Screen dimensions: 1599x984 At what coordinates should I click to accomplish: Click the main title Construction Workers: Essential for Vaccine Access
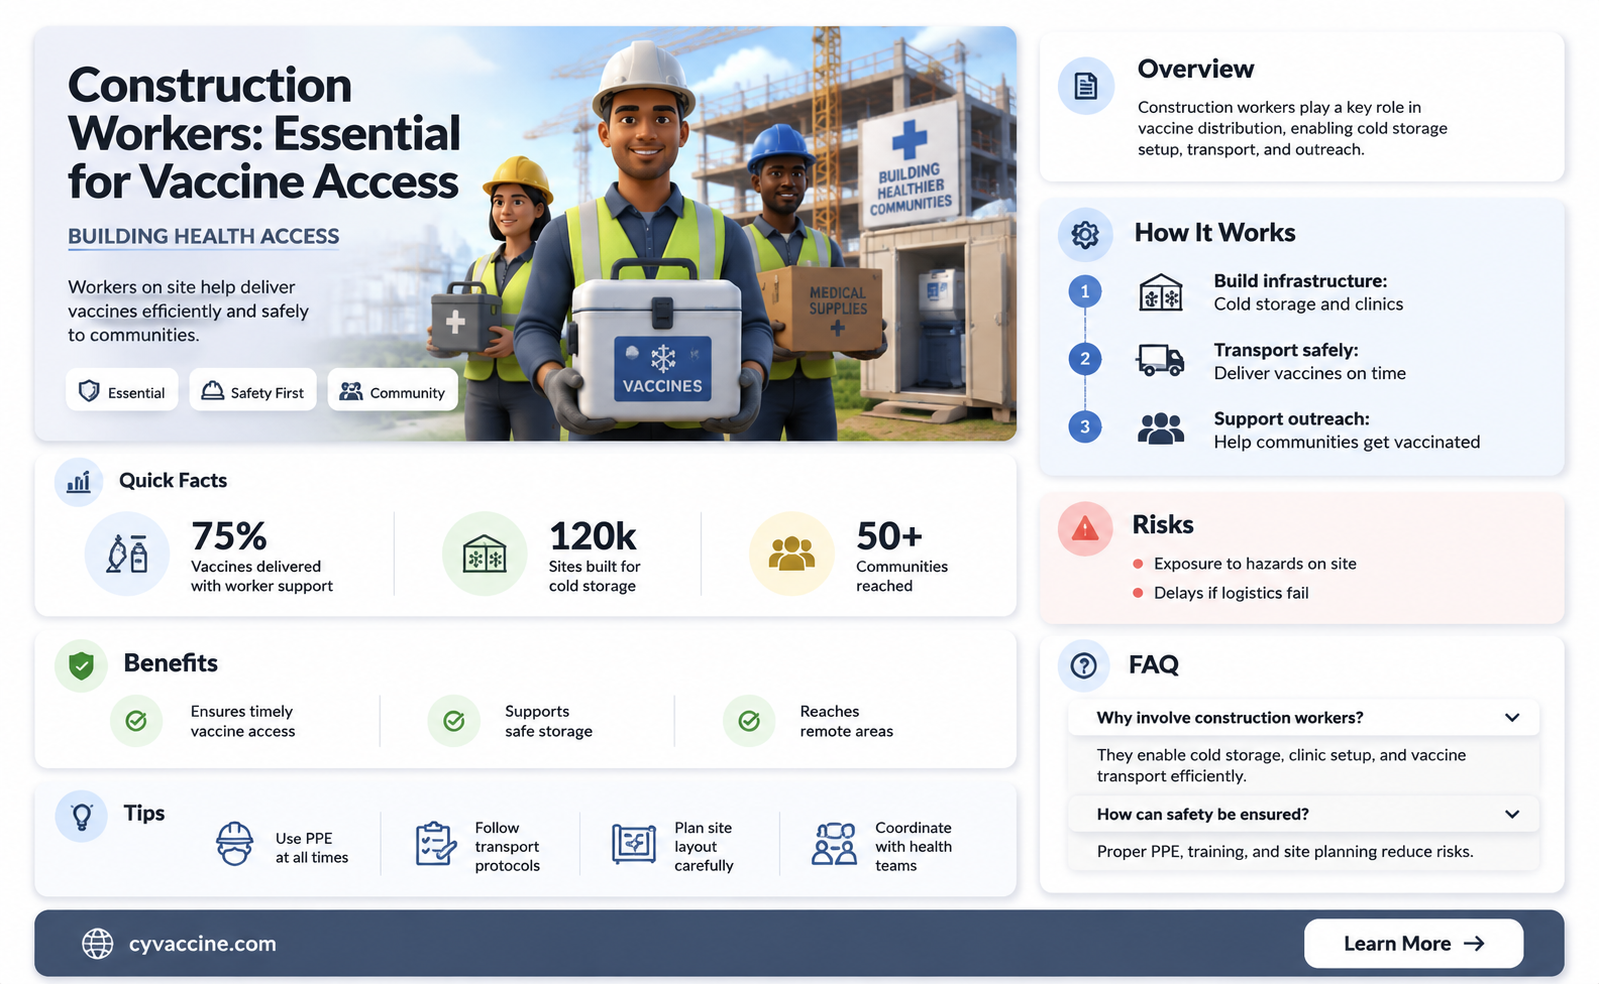click(264, 133)
